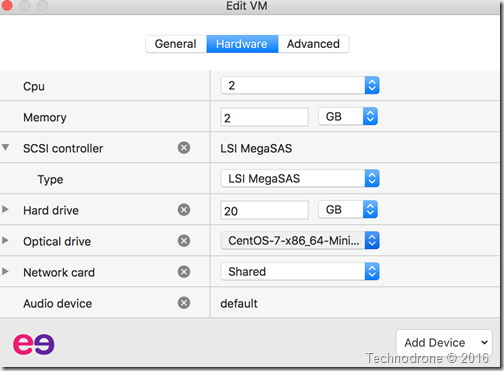Select the Hard drive label

pos(51,210)
